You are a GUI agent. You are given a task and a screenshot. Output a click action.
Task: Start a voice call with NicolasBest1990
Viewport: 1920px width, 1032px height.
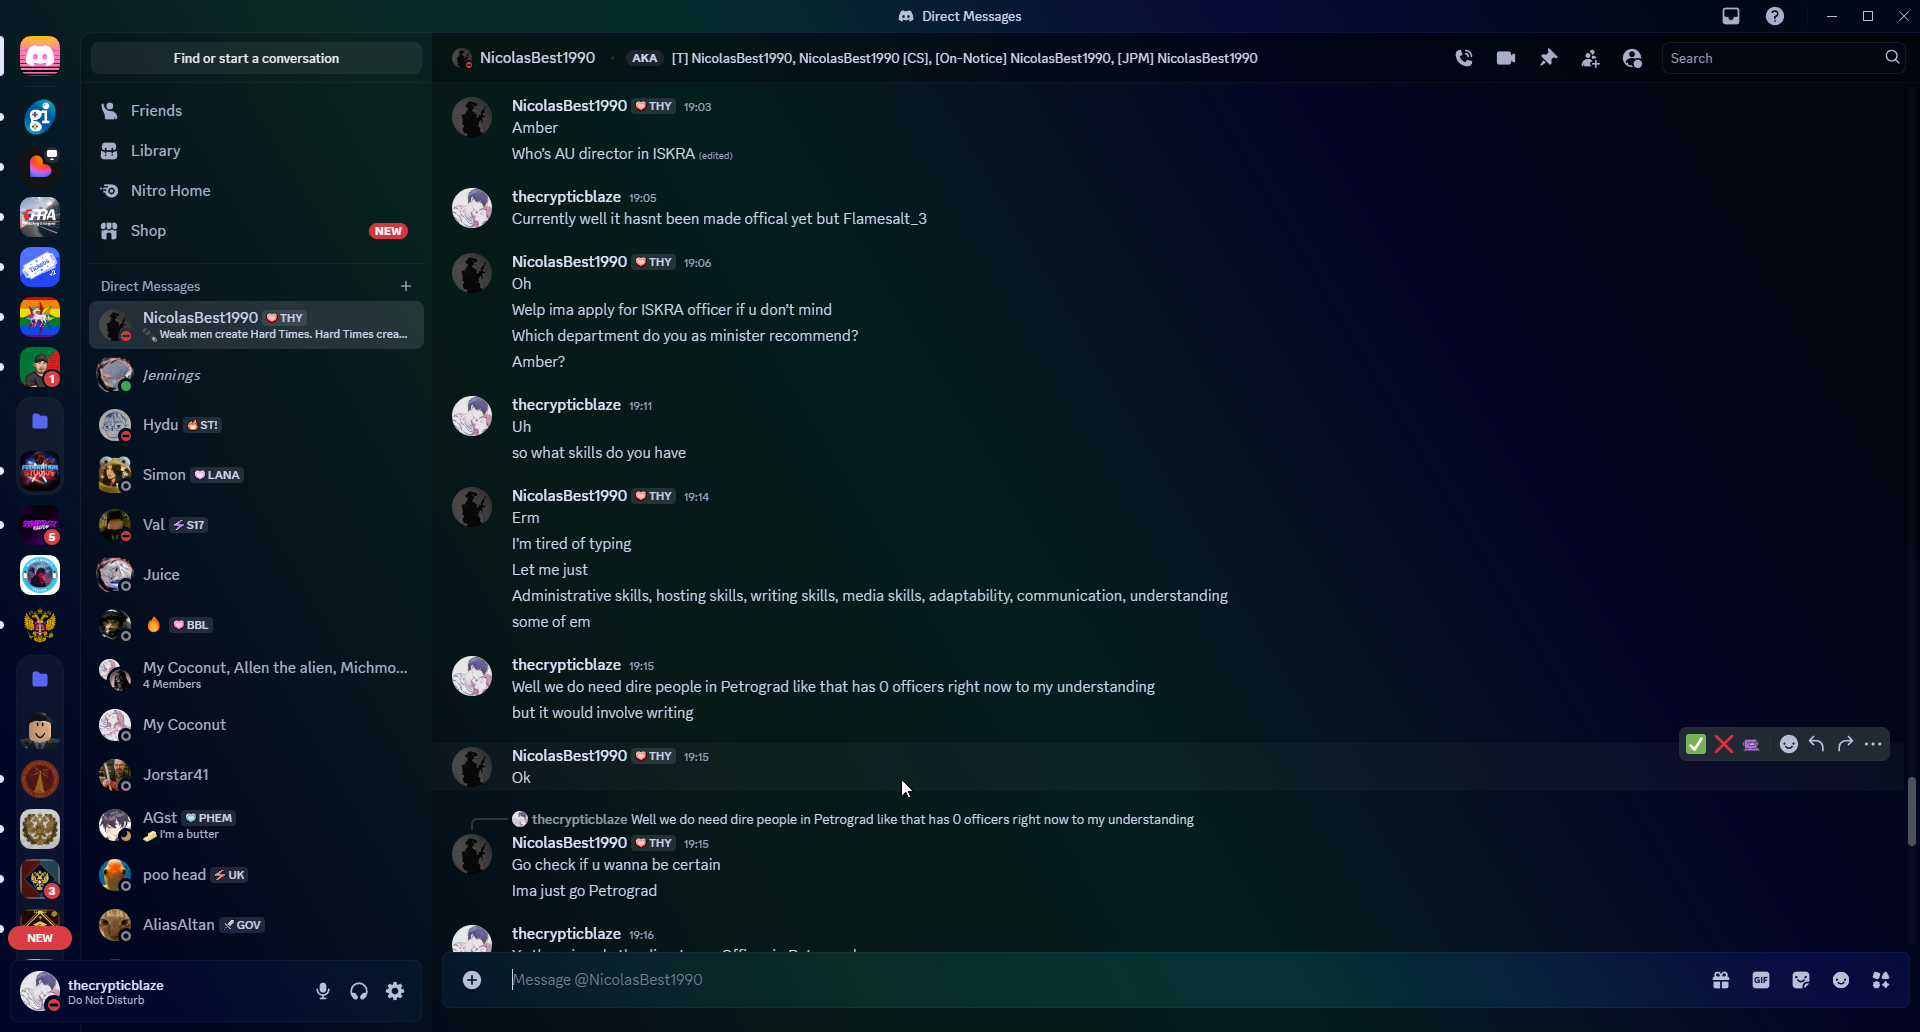[x=1464, y=58]
